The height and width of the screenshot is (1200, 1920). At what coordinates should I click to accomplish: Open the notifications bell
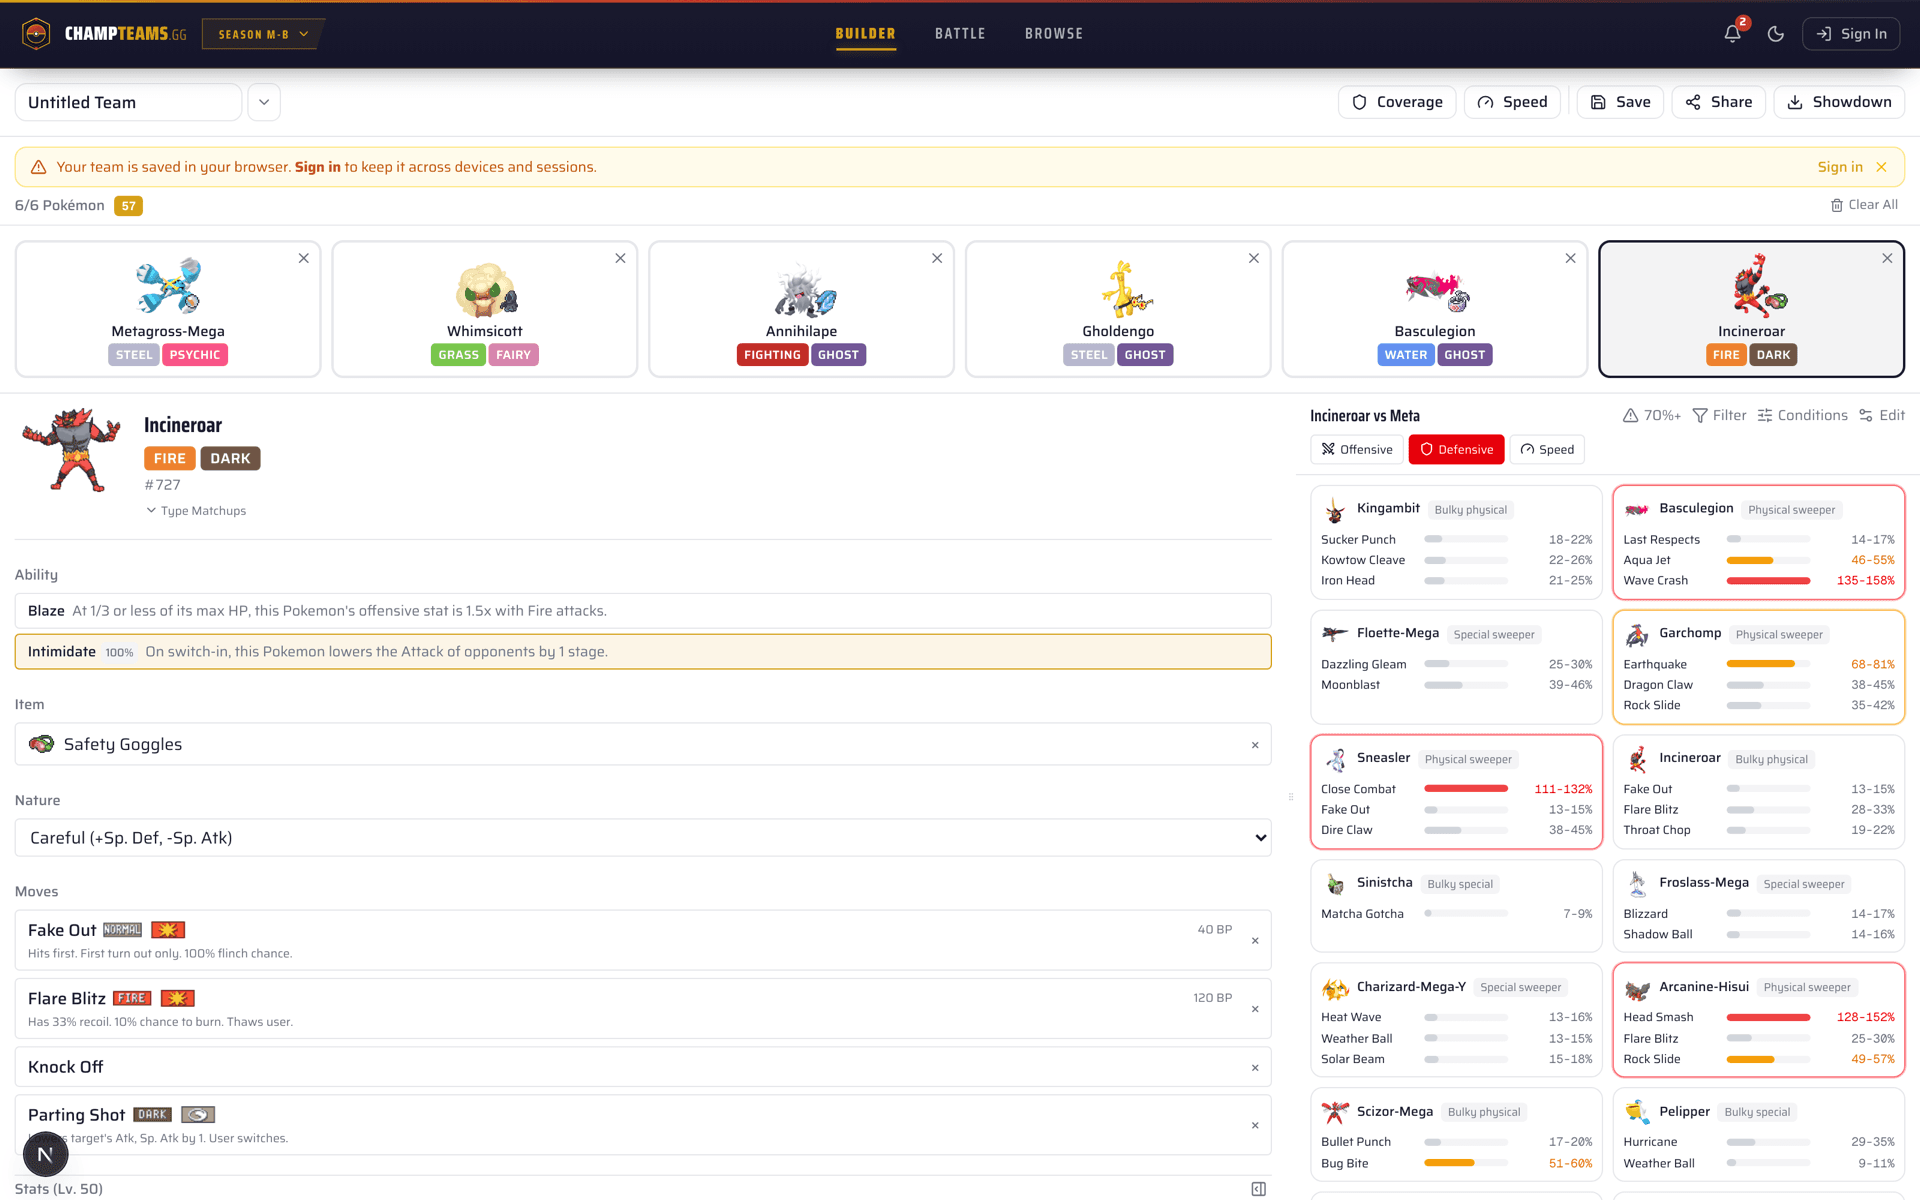point(1733,34)
